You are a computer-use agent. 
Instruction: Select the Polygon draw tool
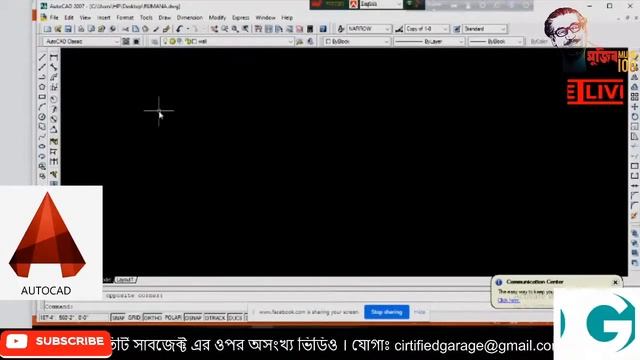coord(42,87)
